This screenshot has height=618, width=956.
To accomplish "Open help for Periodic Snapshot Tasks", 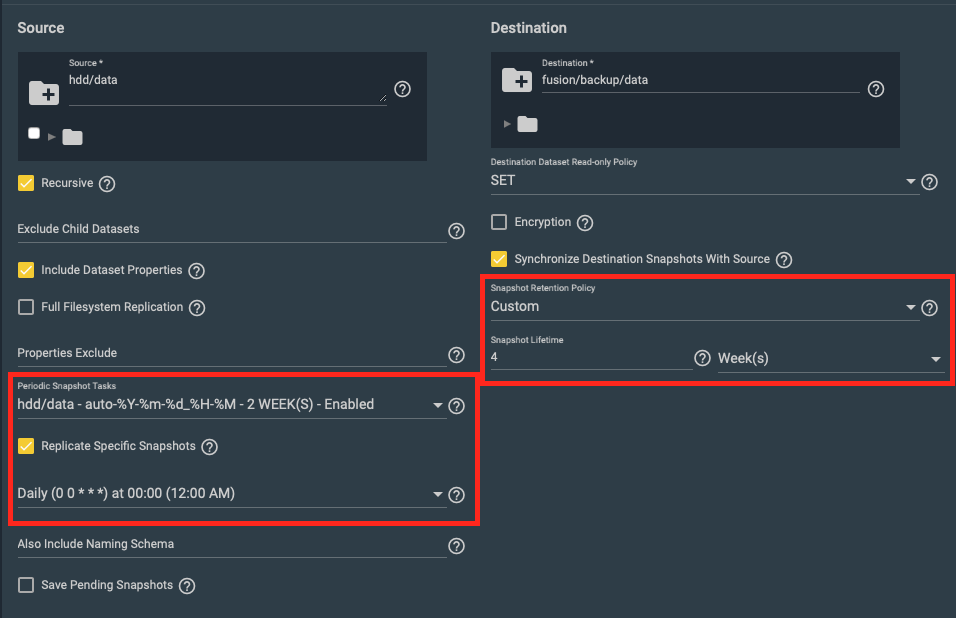I will tap(456, 406).
